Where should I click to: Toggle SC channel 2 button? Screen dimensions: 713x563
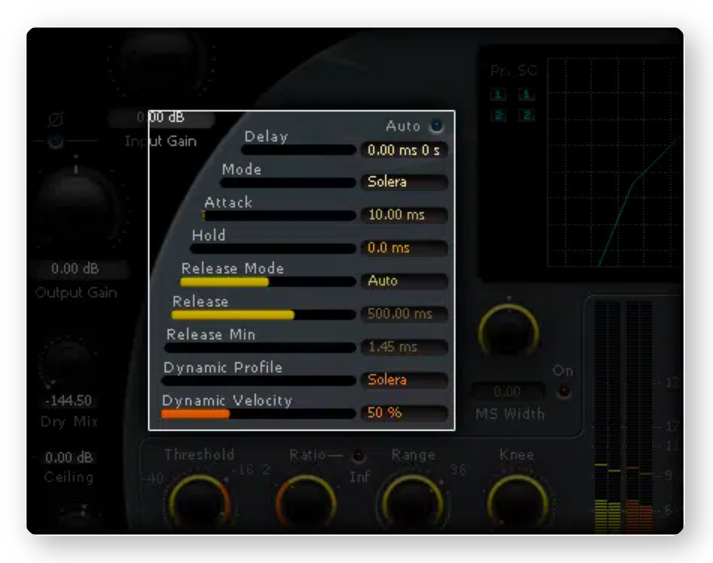point(527,116)
